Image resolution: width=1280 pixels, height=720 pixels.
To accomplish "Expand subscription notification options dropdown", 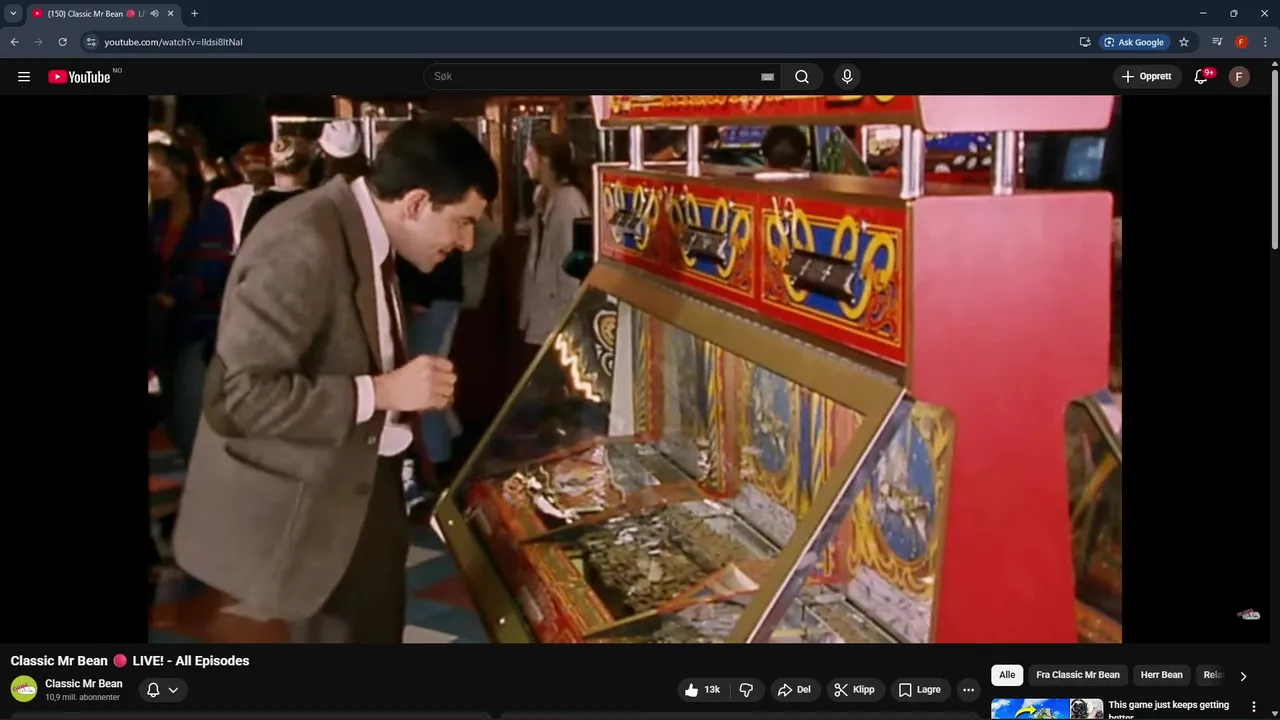I will (x=163, y=690).
